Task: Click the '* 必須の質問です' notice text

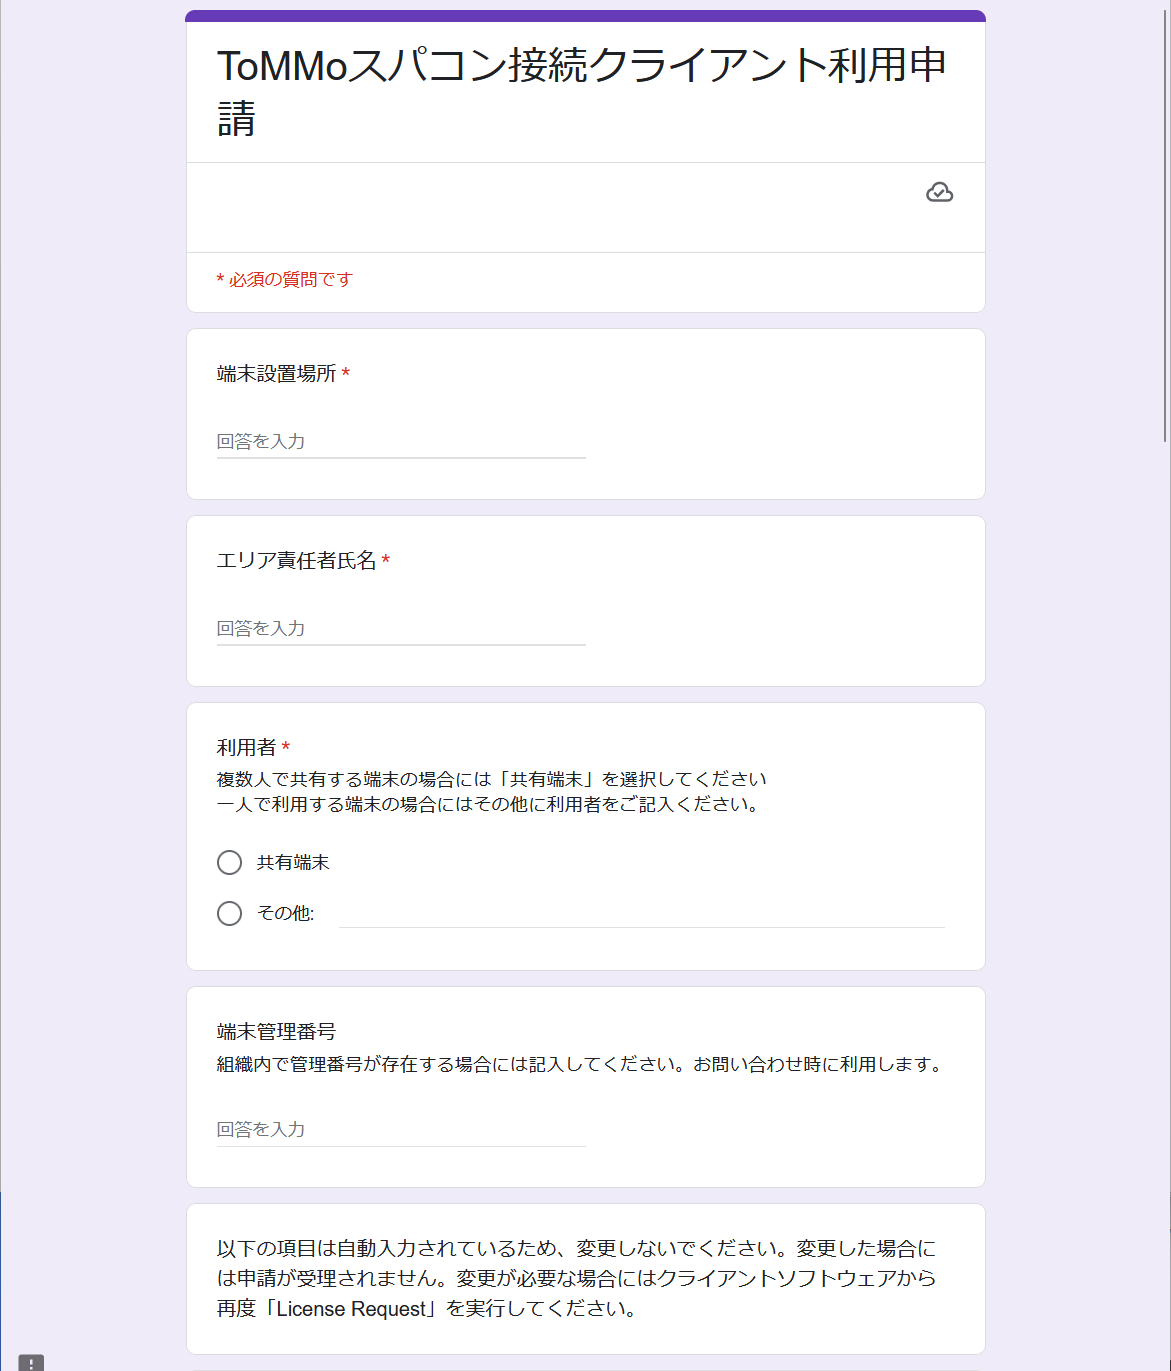Action: coord(285,280)
